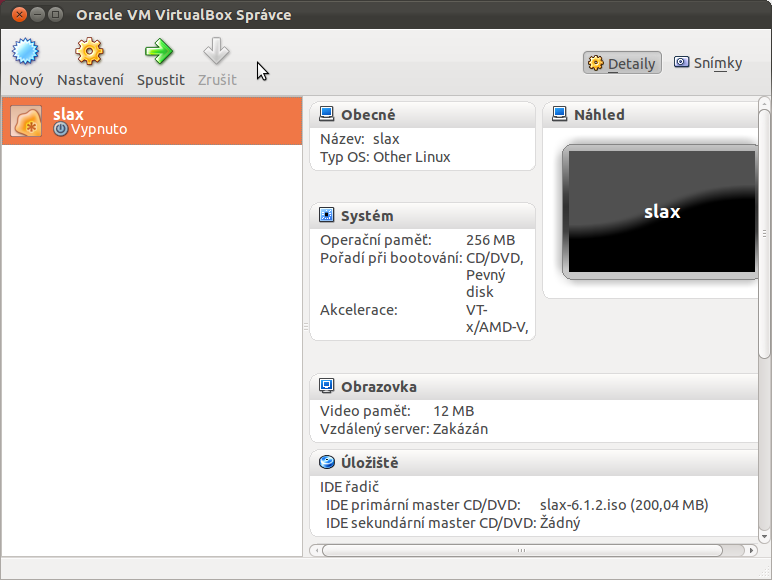This screenshot has height=580, width=772.
Task: Select the slax virtual machine entry
Action: point(152,121)
